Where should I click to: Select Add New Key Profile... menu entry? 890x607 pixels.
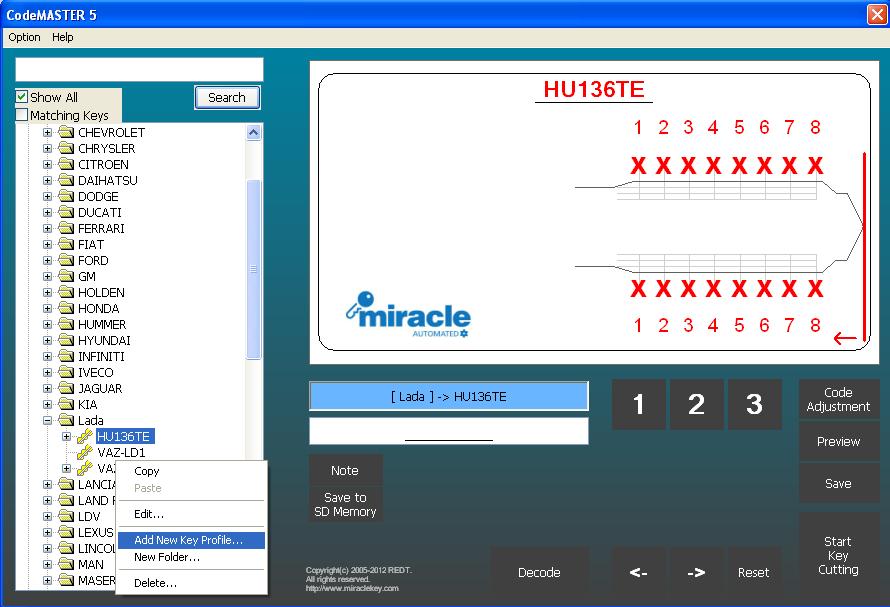pyautogui.click(x=191, y=540)
